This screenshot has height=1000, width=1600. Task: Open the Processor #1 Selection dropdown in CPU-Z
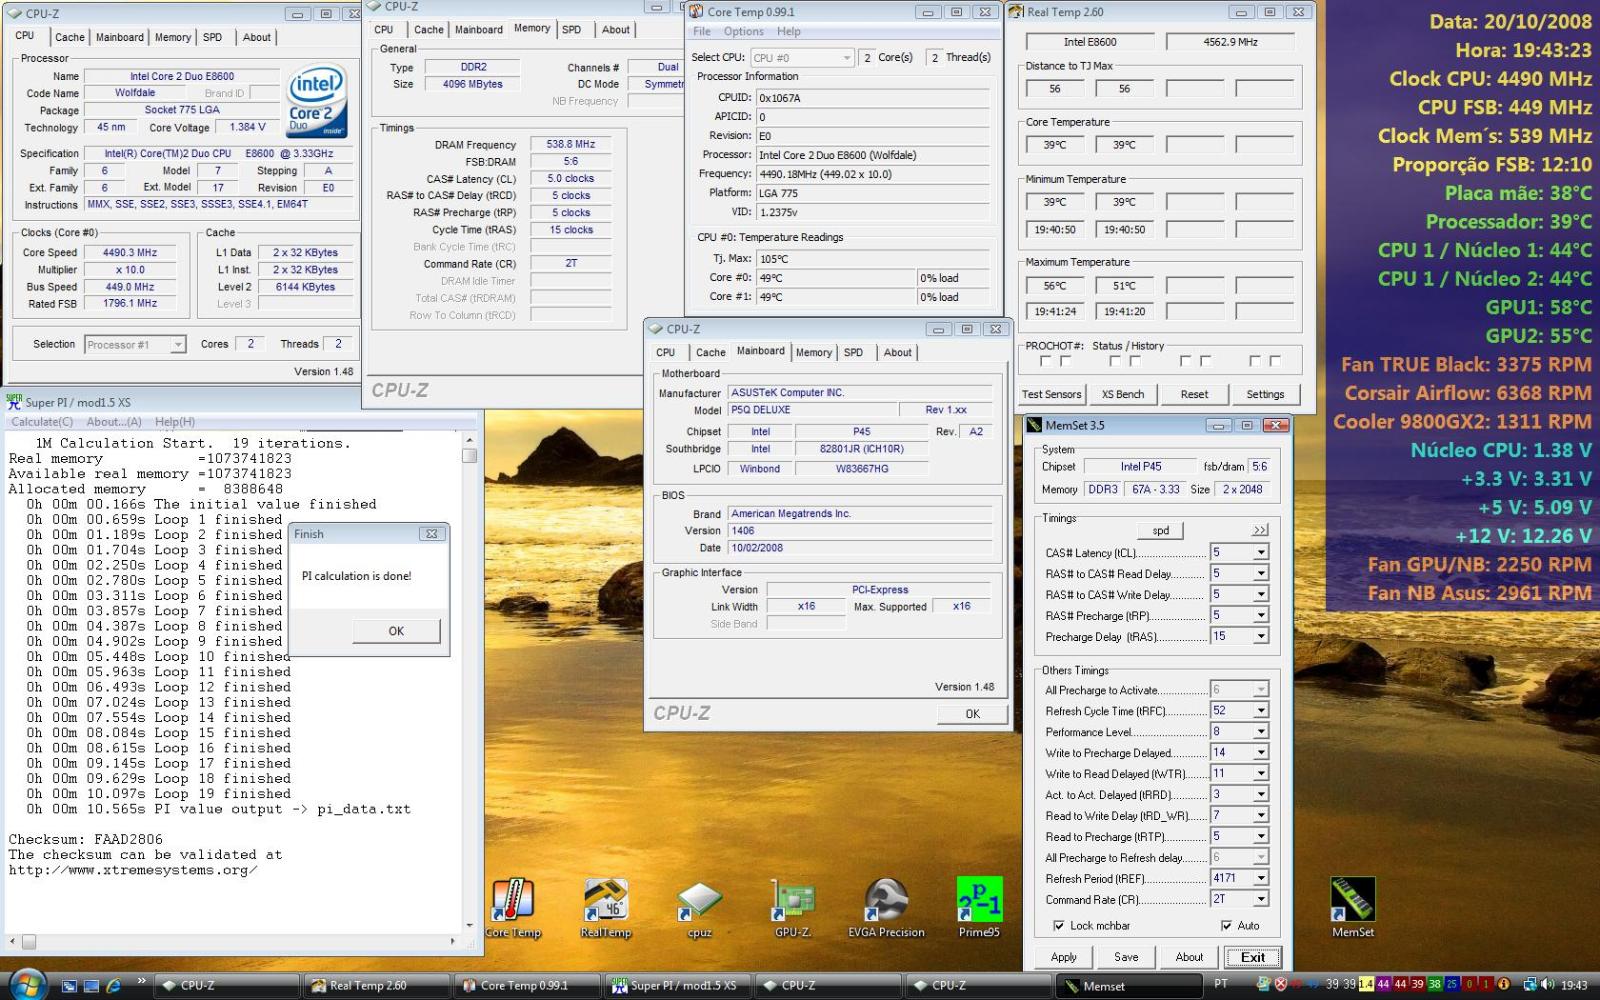coord(135,345)
